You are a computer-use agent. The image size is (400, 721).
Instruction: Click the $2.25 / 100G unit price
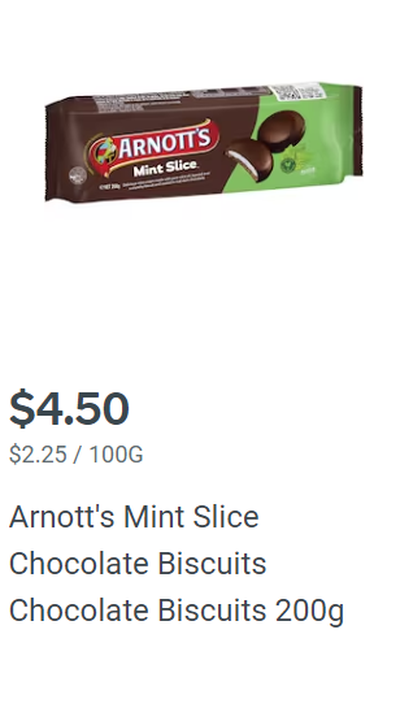[76, 454]
